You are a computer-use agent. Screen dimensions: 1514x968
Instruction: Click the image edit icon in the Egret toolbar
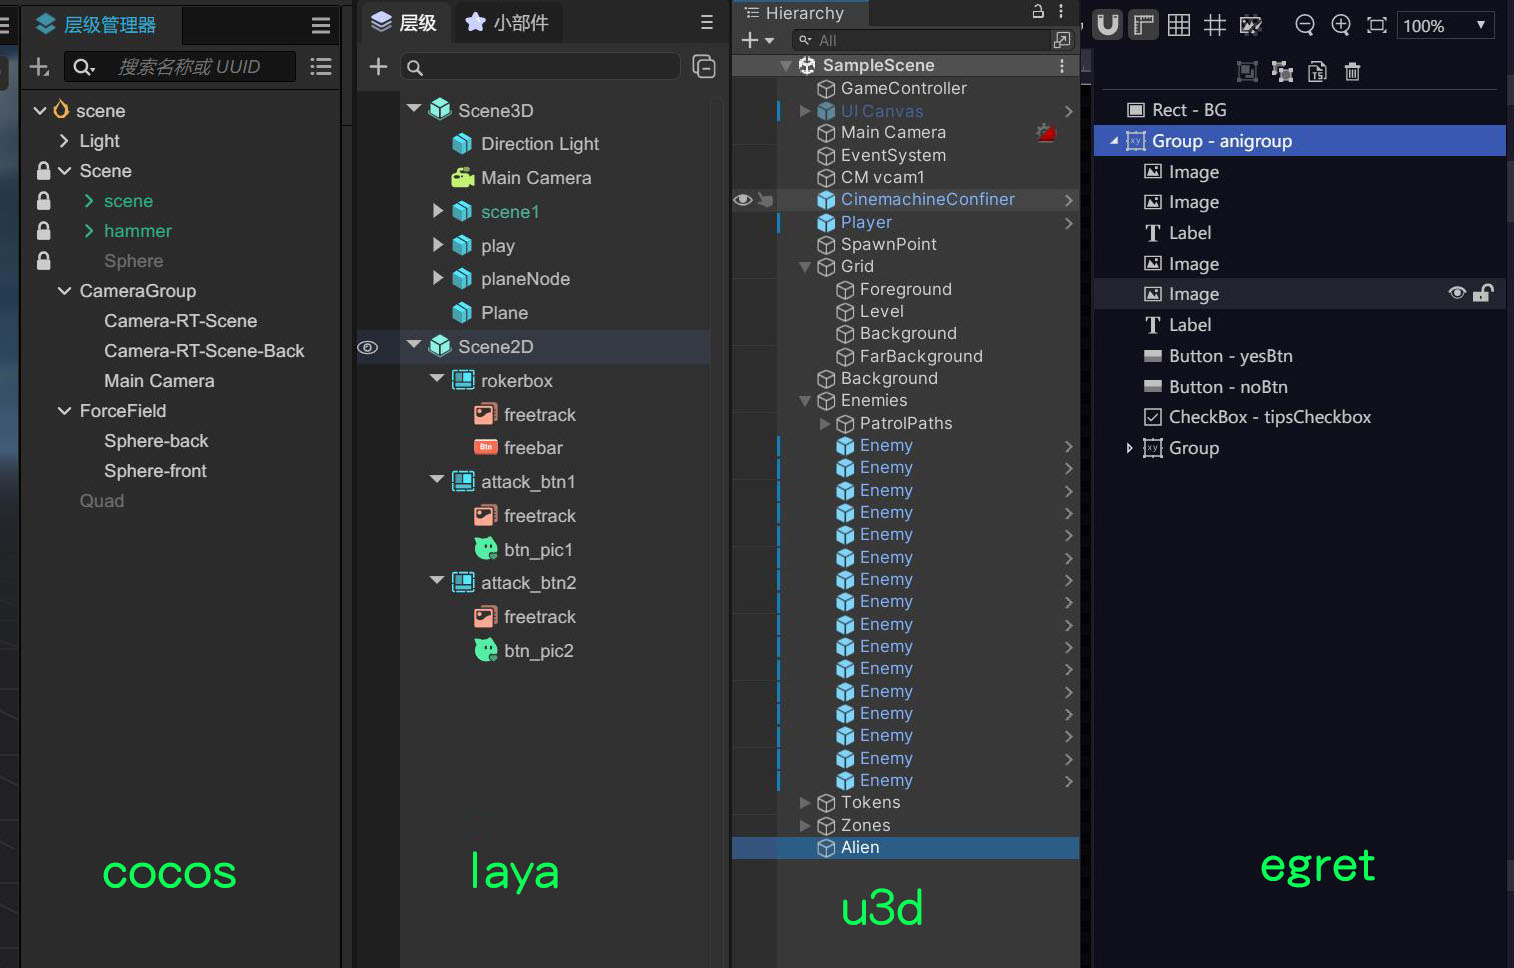[x=1251, y=25]
